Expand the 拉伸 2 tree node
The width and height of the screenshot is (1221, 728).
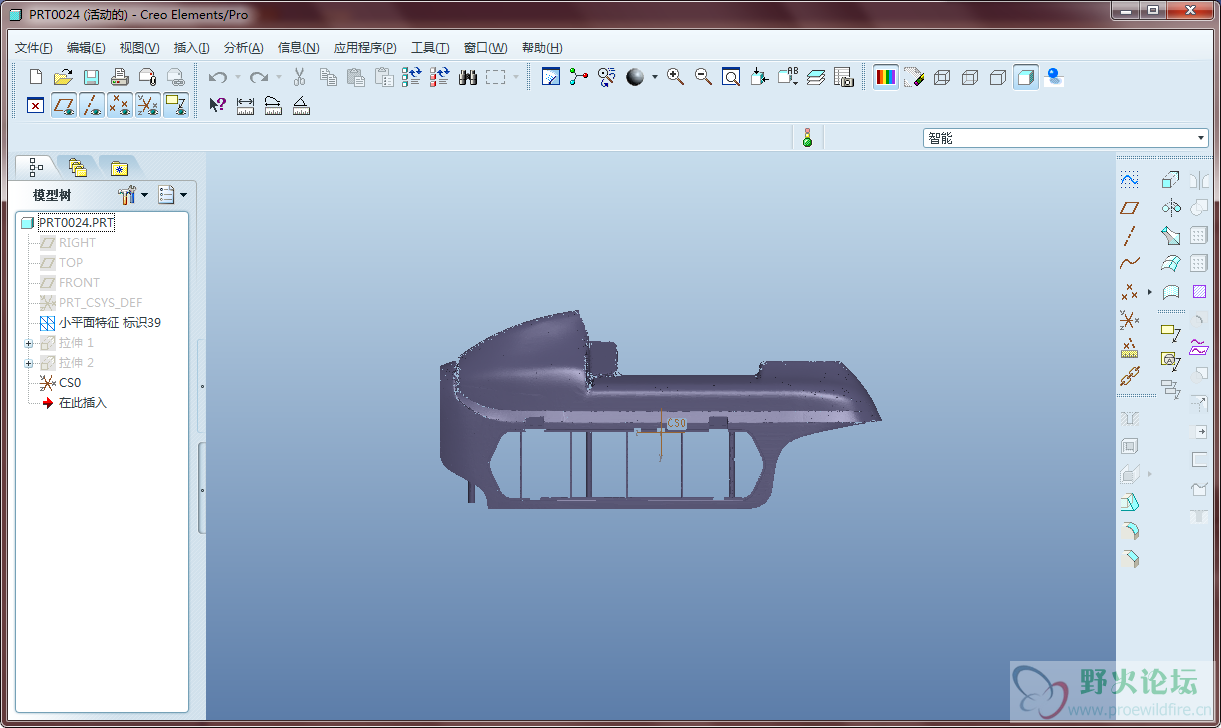coord(29,363)
